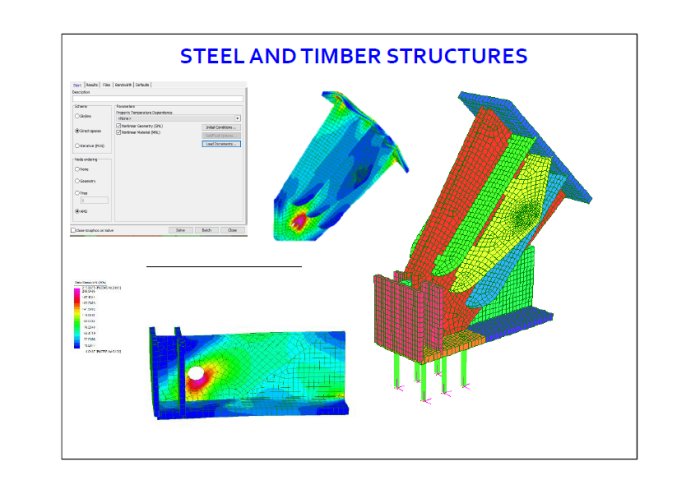The height and width of the screenshot is (494, 700).
Task: Select the Bandwidth tab
Action: 123,86
